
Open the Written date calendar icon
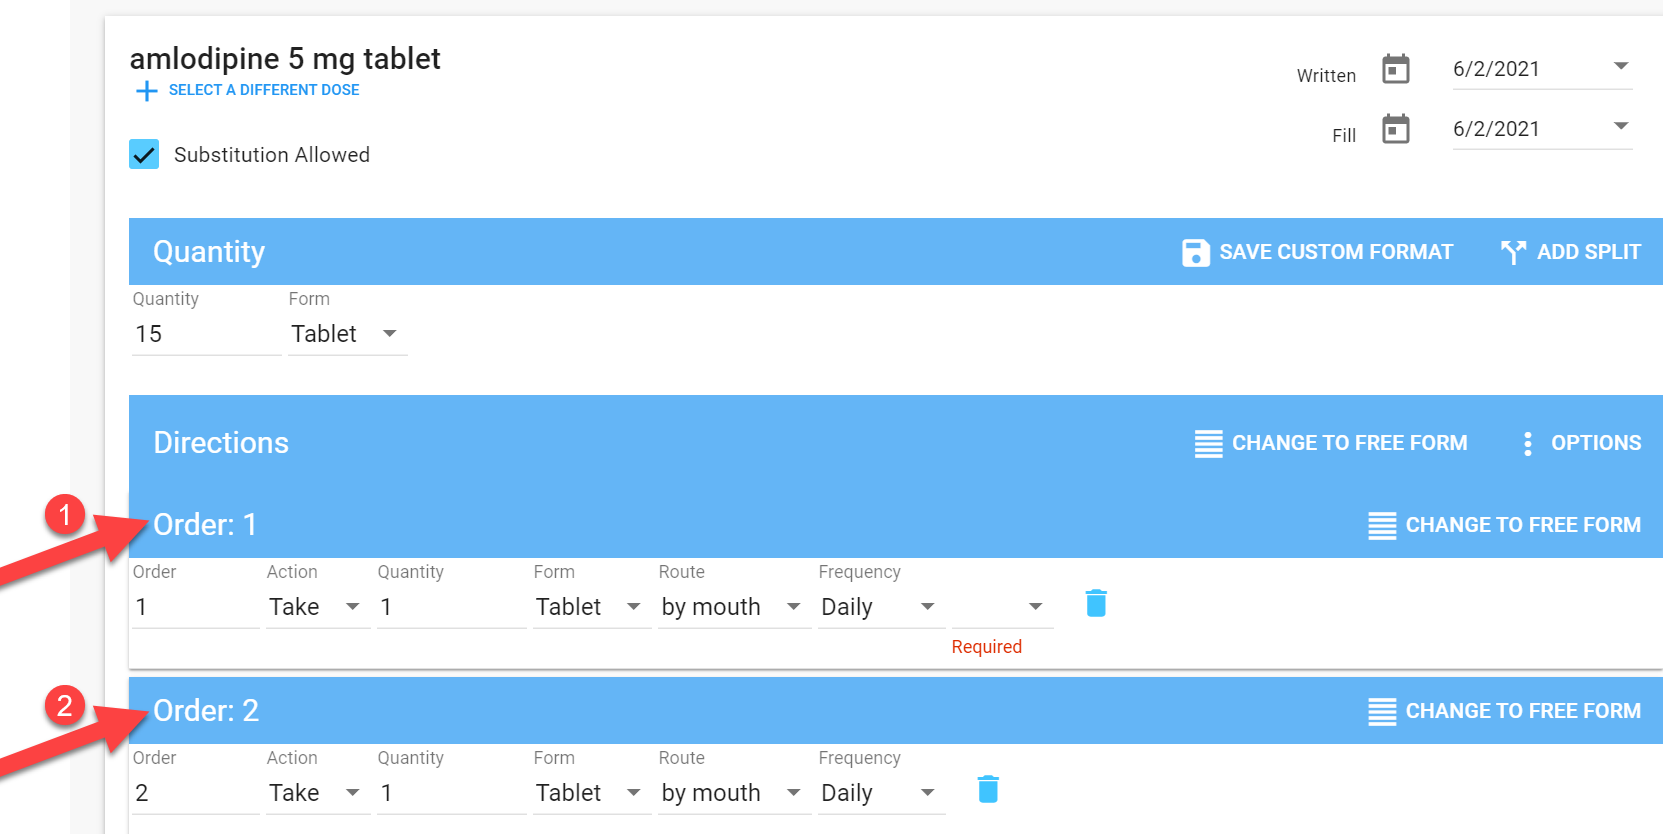[x=1395, y=69]
